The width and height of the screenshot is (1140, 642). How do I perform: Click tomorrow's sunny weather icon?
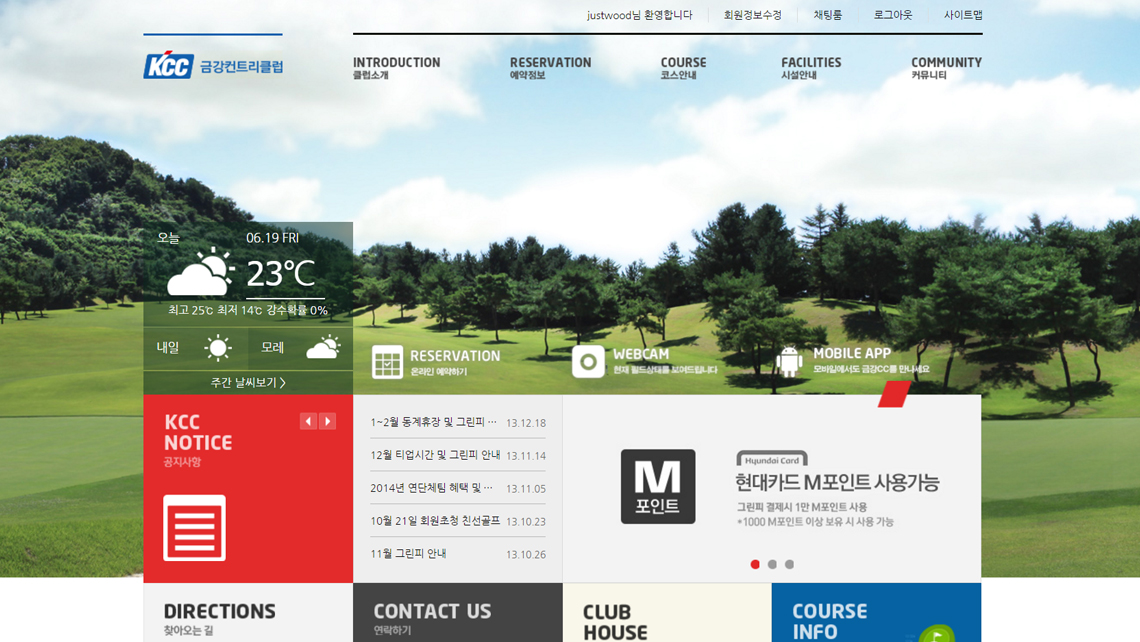click(x=218, y=348)
